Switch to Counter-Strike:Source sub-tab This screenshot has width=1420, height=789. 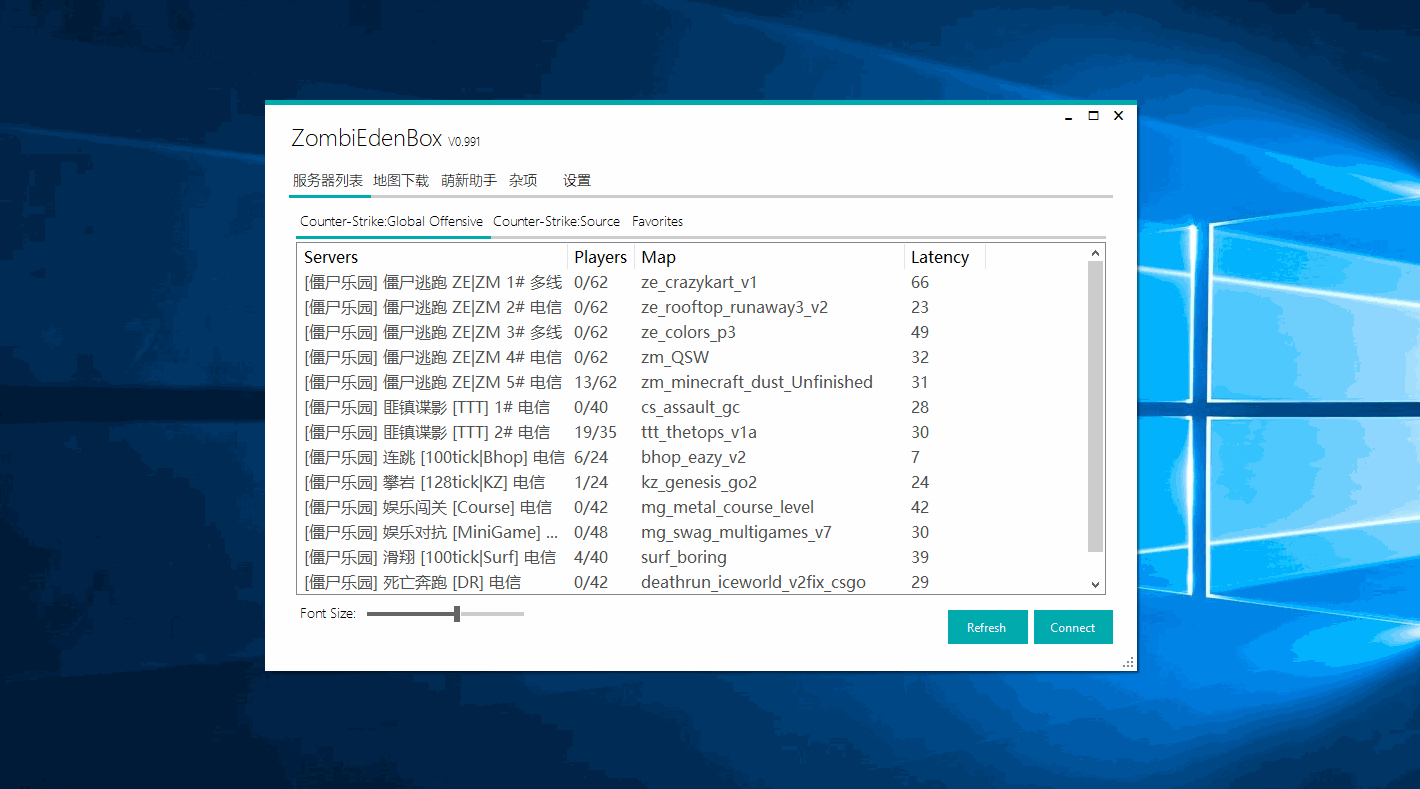tap(556, 222)
